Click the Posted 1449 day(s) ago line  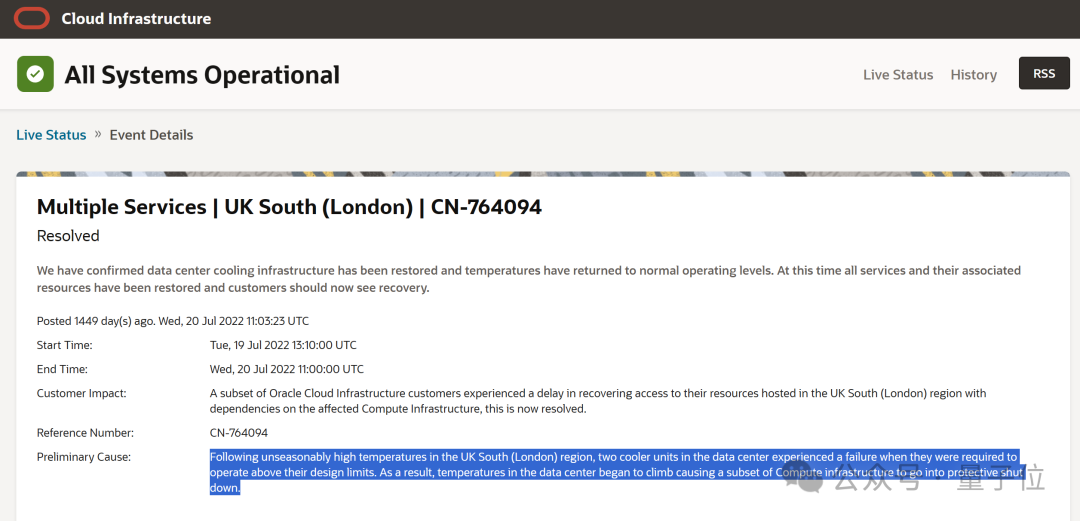pyautogui.click(x=173, y=320)
